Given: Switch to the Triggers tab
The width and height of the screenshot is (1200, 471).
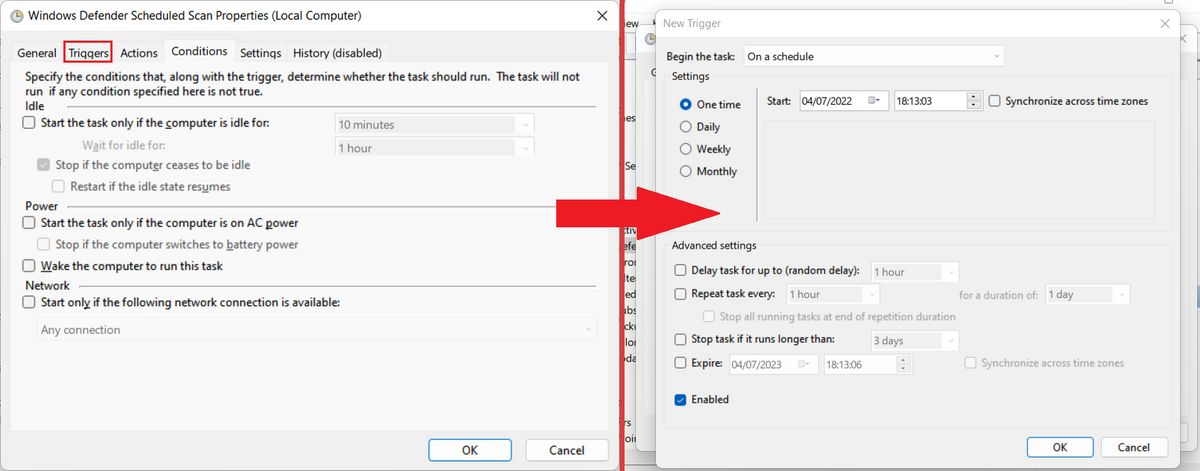Looking at the screenshot, I should (88, 53).
